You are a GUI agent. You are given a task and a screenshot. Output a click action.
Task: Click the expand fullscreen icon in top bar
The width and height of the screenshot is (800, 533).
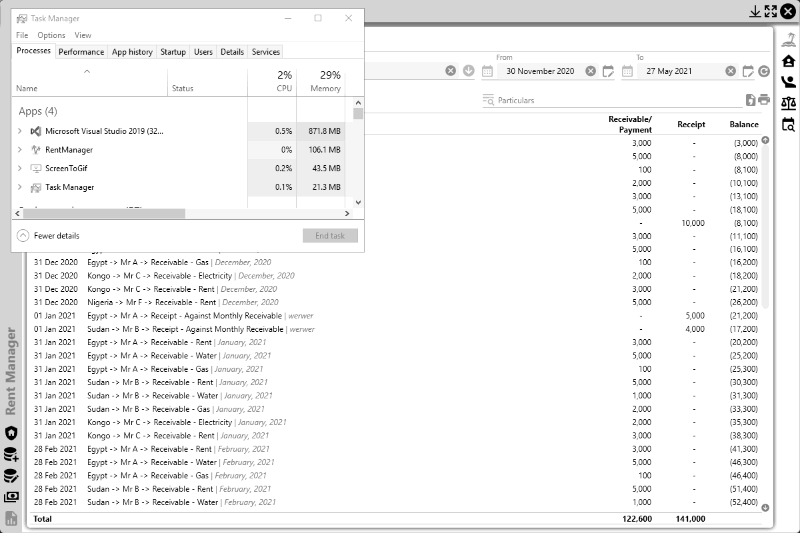coord(771,11)
